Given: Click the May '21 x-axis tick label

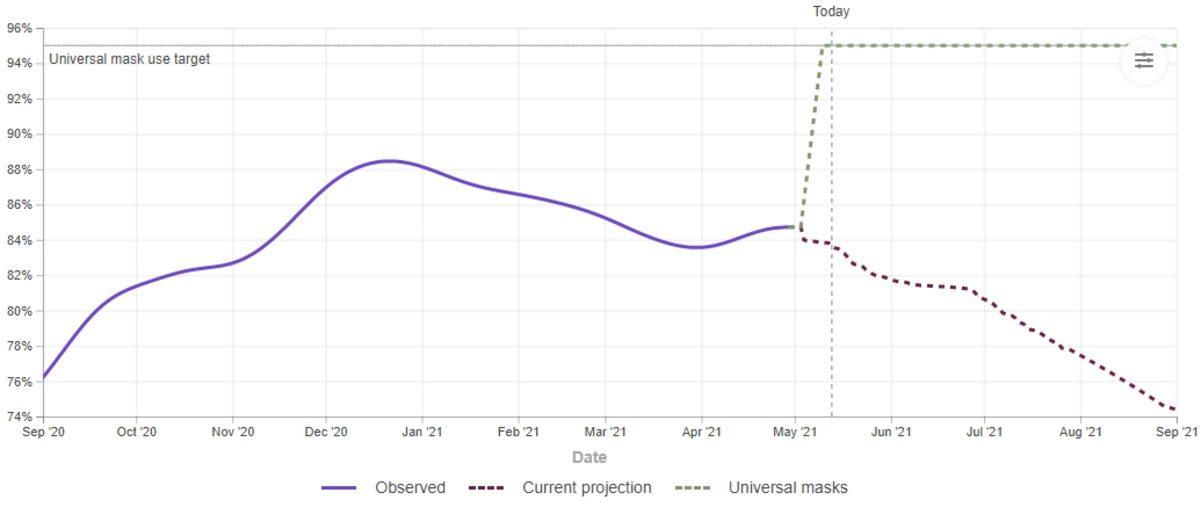Looking at the screenshot, I should pos(795,432).
